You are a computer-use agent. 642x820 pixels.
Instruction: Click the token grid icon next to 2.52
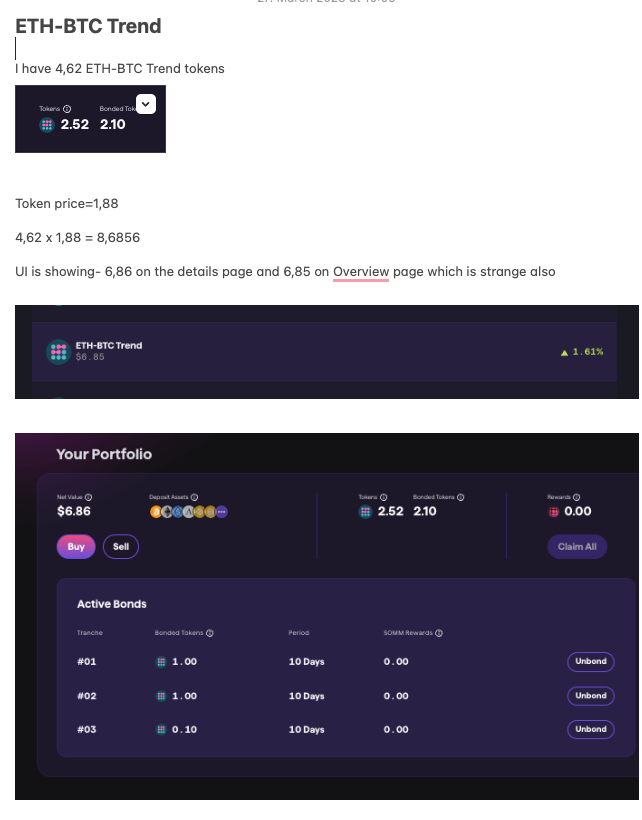[364, 512]
